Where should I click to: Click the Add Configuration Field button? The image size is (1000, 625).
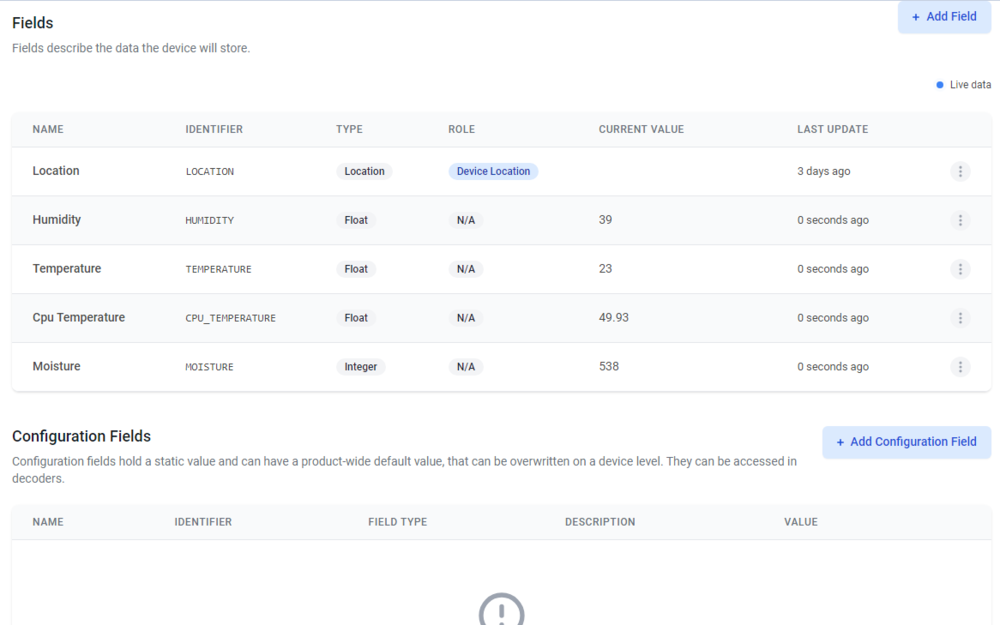(x=906, y=442)
